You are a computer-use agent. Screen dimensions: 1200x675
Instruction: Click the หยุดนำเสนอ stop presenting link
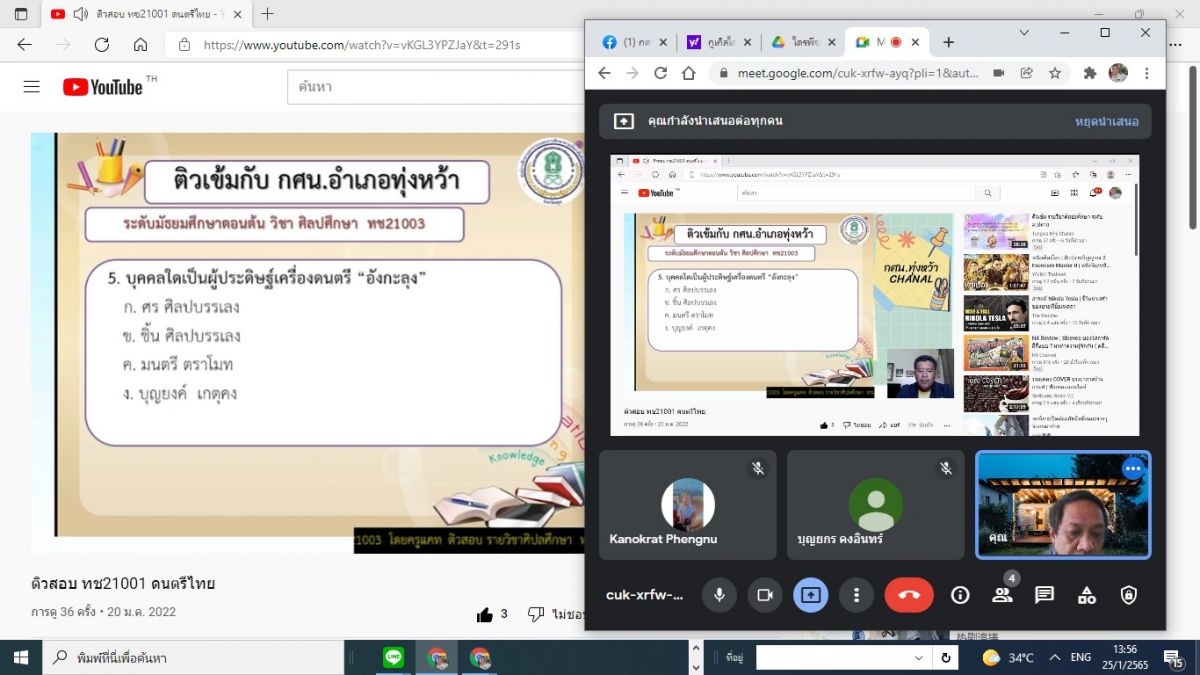point(1106,121)
